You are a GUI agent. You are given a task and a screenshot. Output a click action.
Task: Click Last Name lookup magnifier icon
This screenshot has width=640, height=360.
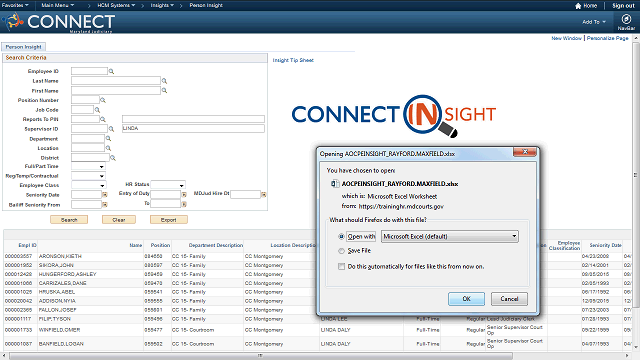coord(164,81)
